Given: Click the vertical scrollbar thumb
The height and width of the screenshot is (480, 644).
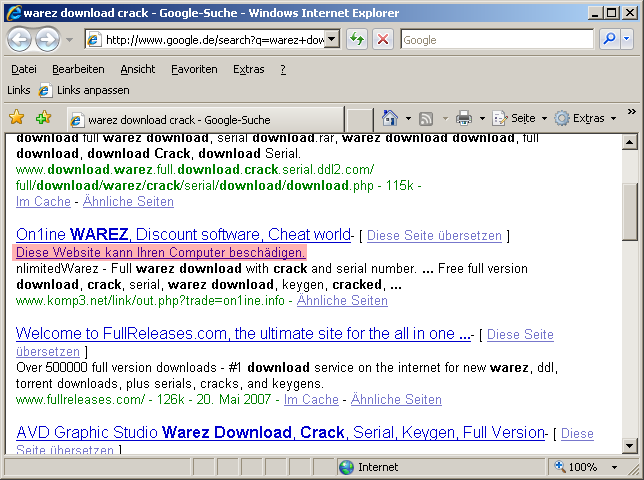Looking at the screenshot, I should 629,212.
